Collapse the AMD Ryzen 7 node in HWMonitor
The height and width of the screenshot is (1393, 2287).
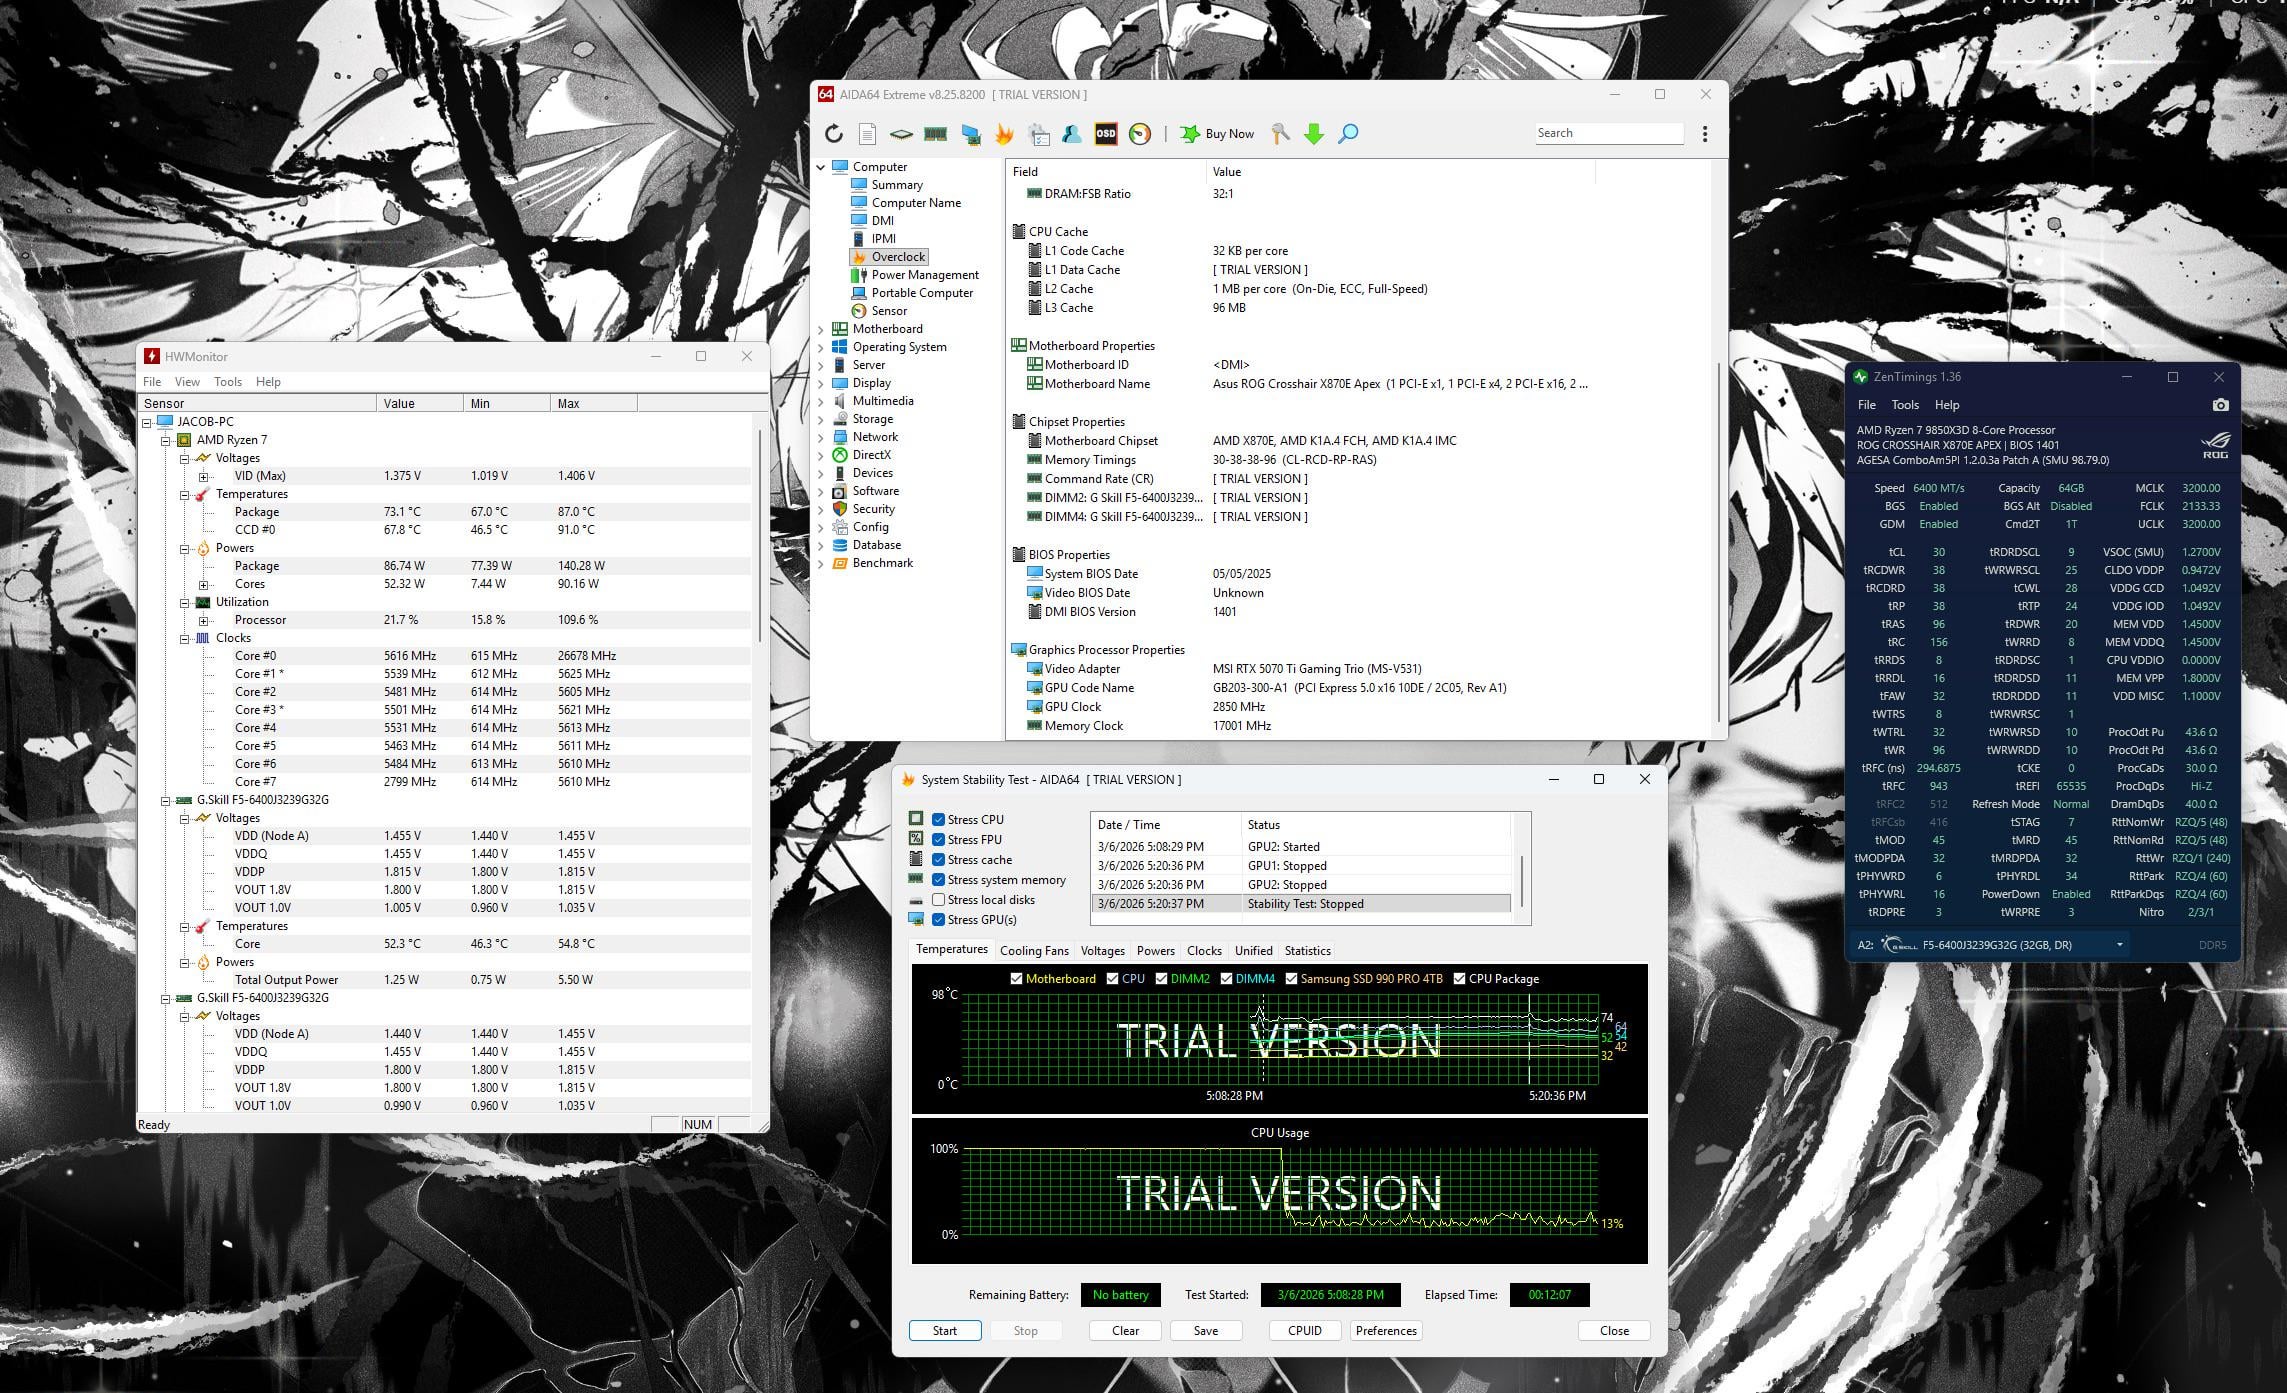[x=166, y=440]
